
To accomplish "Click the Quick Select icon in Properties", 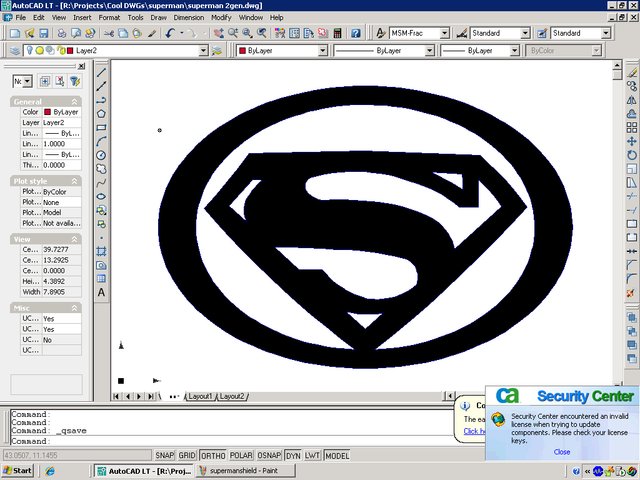I will [x=75, y=81].
